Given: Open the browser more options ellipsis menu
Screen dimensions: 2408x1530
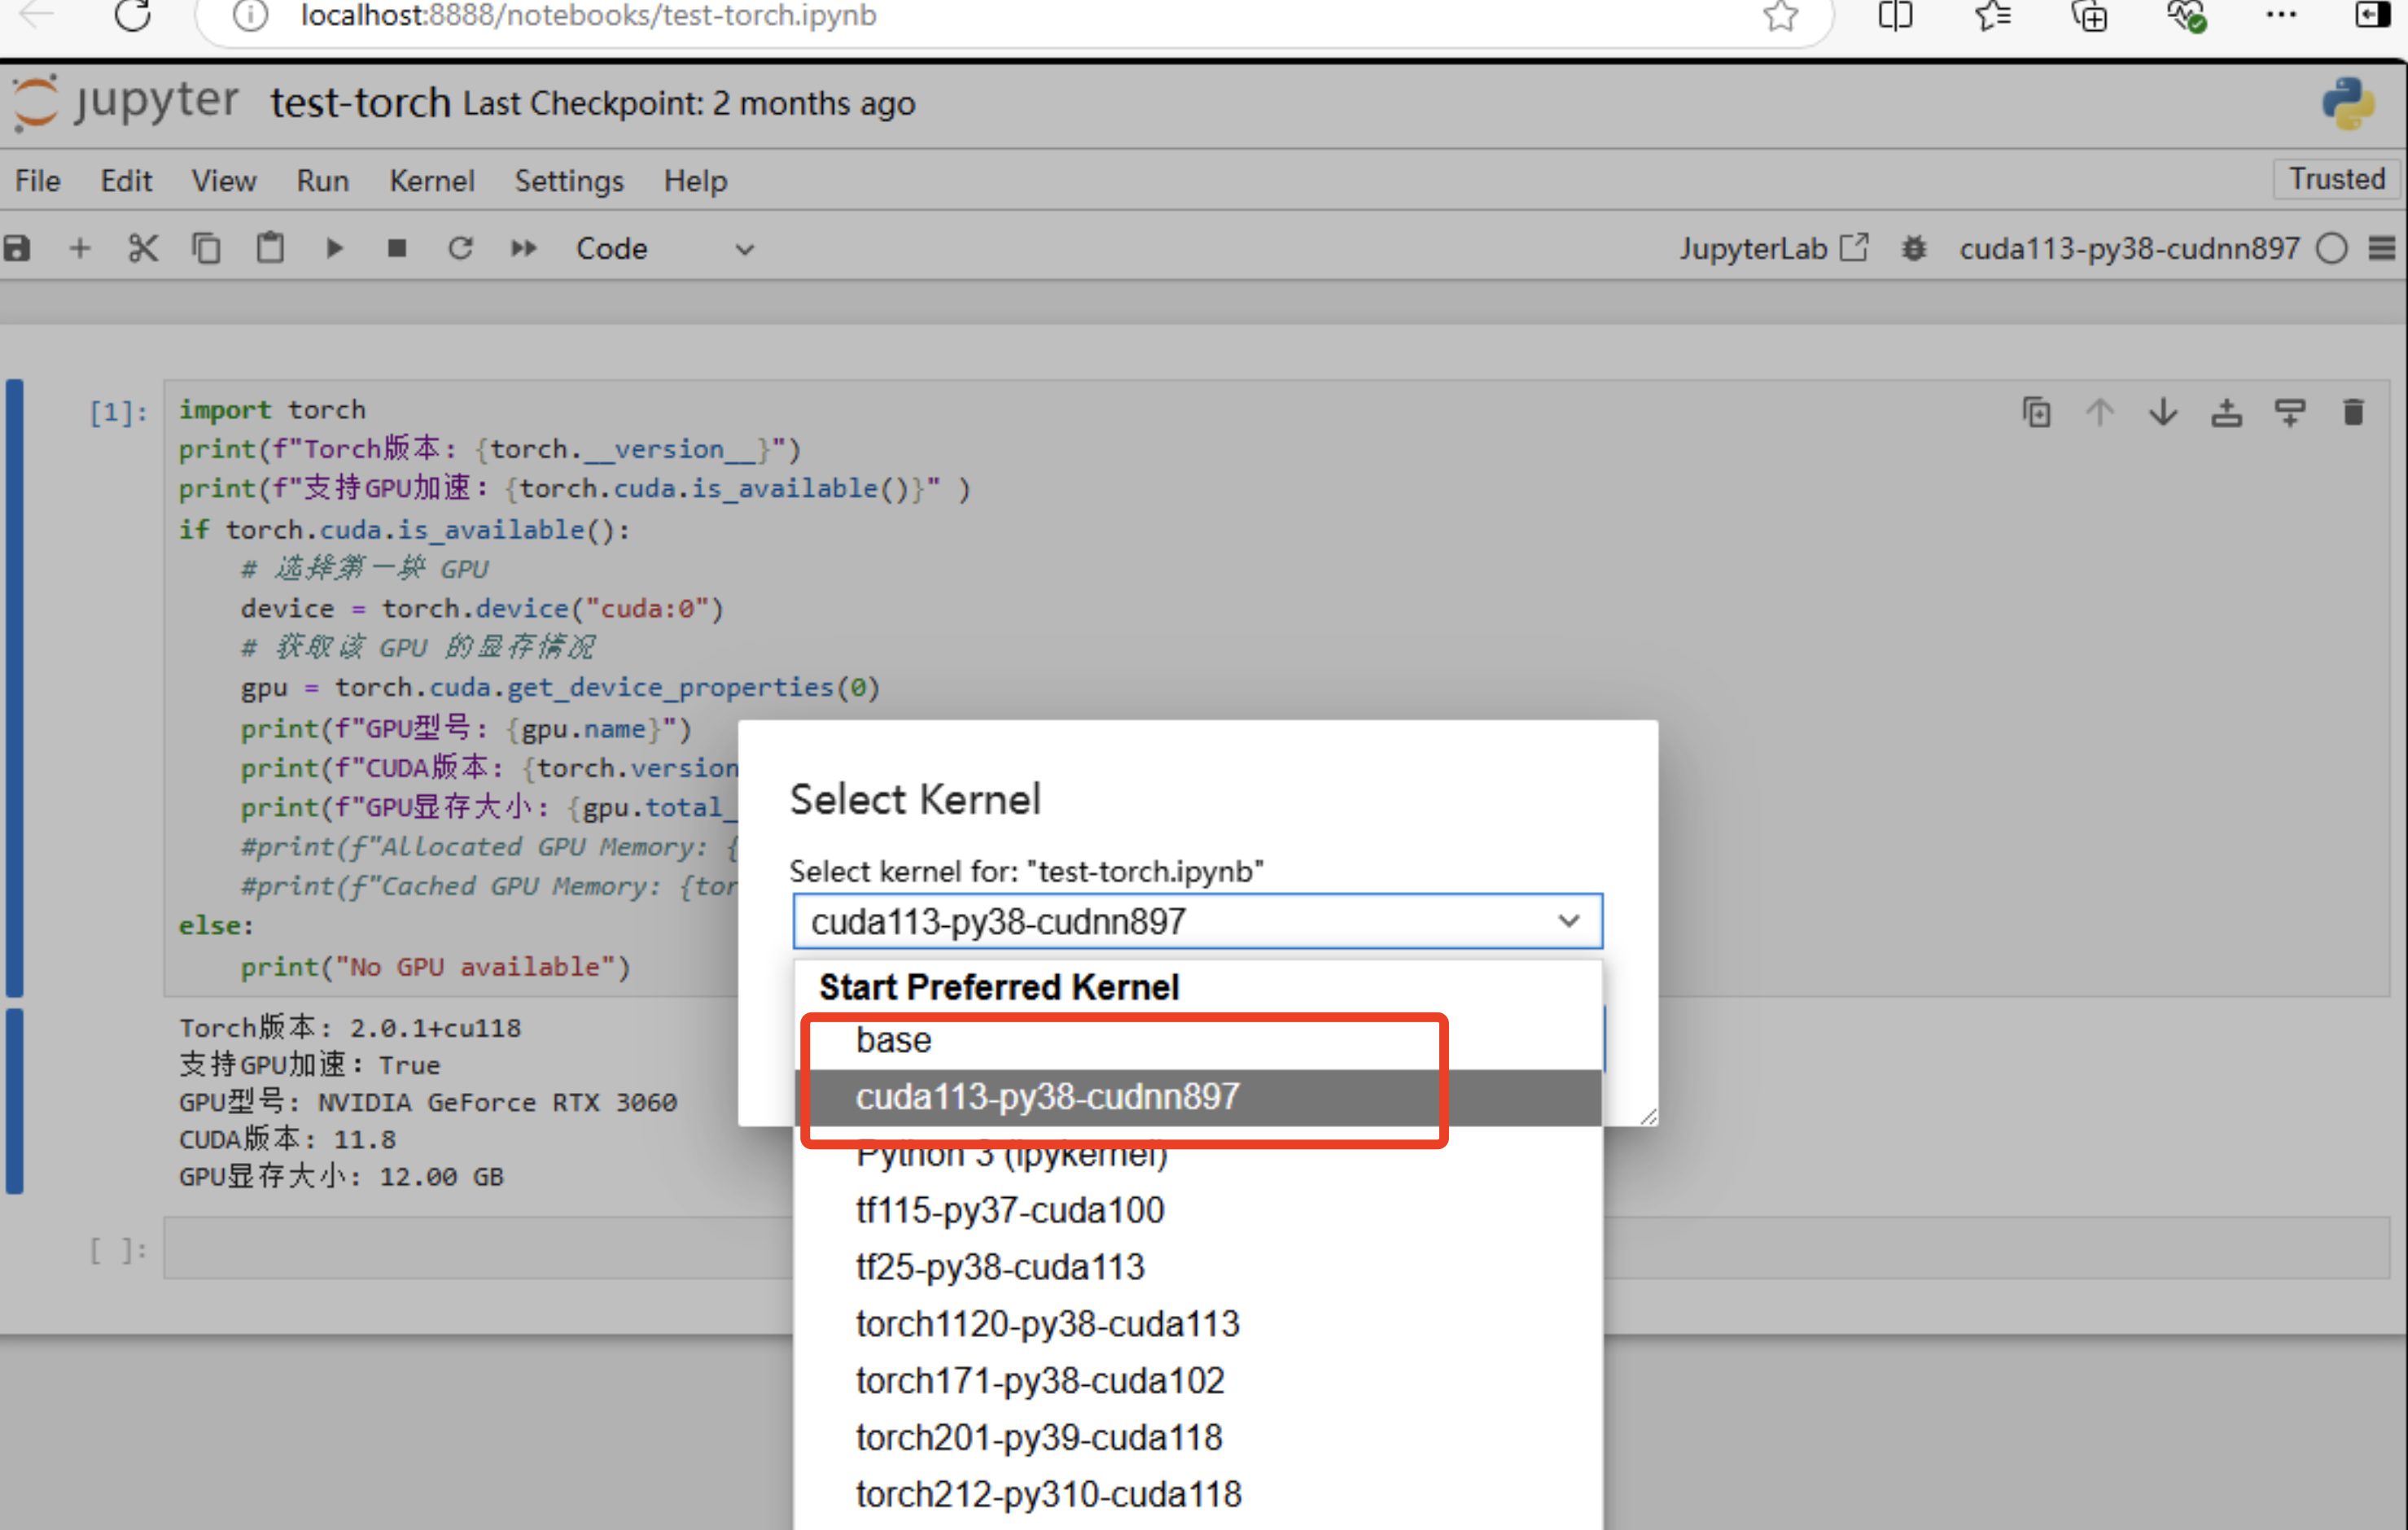Looking at the screenshot, I should click(x=2281, y=15).
